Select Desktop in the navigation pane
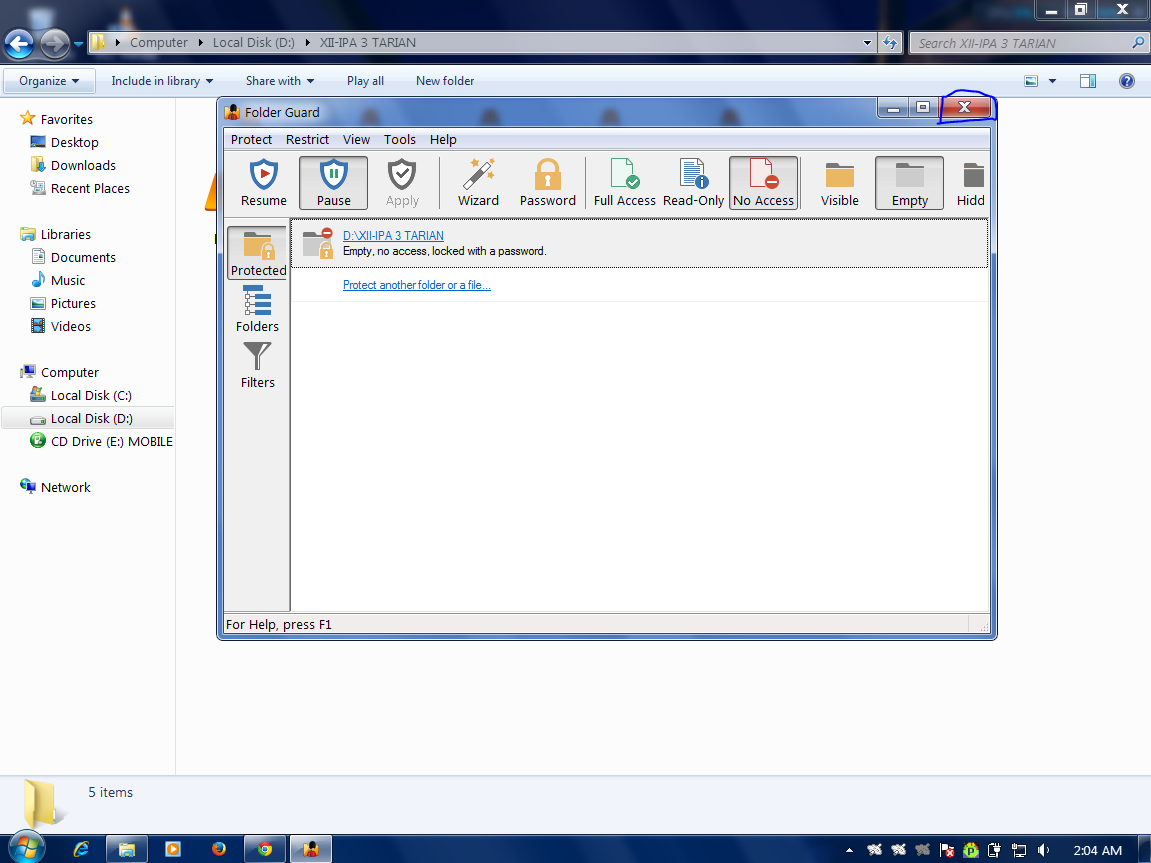The width and height of the screenshot is (1151, 863). coord(74,142)
